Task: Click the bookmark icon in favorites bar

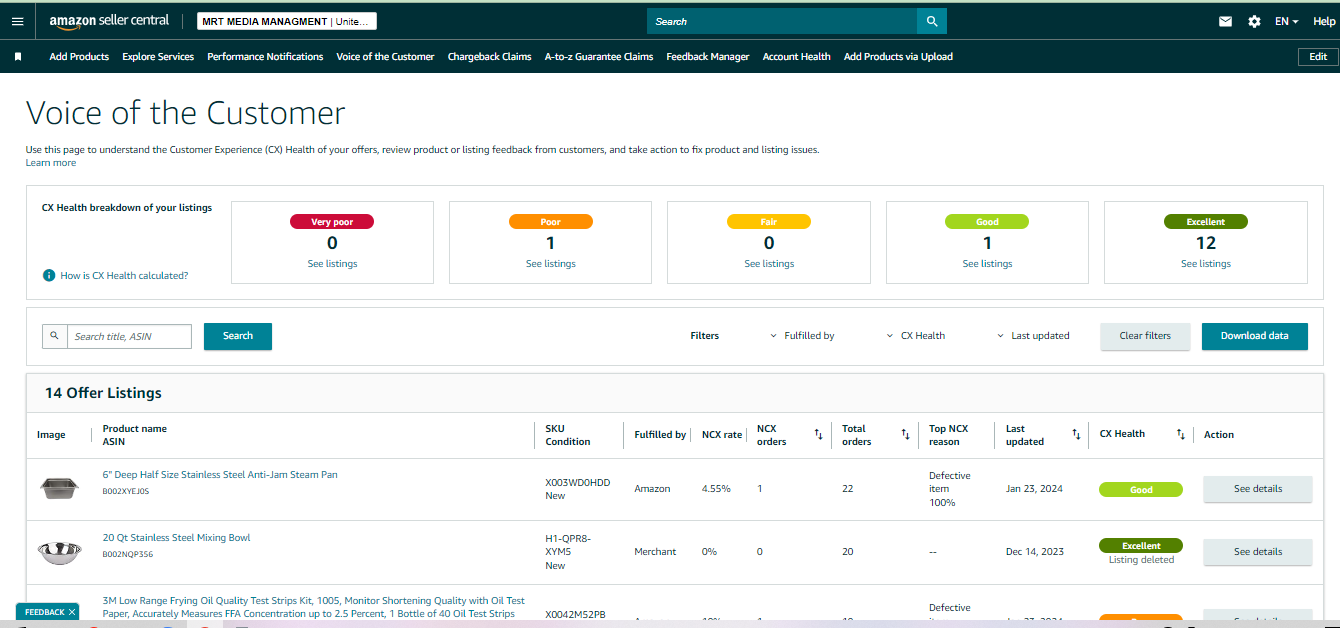Action: coord(18,57)
